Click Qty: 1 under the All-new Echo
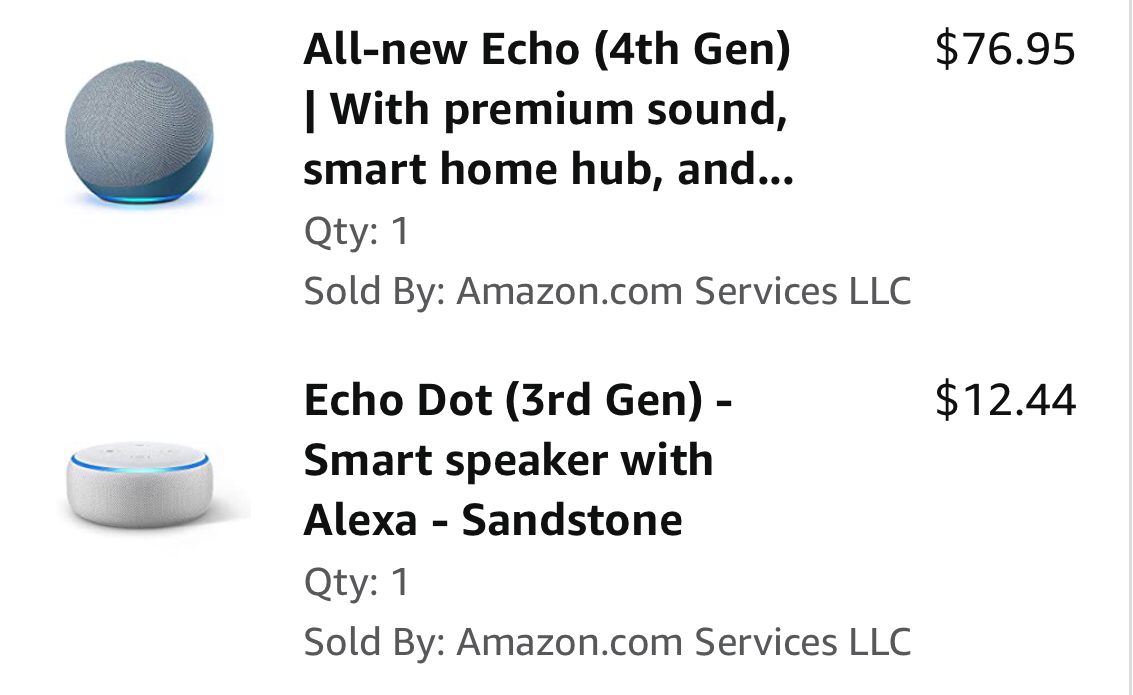The height and width of the screenshot is (695, 1133). coord(357,231)
